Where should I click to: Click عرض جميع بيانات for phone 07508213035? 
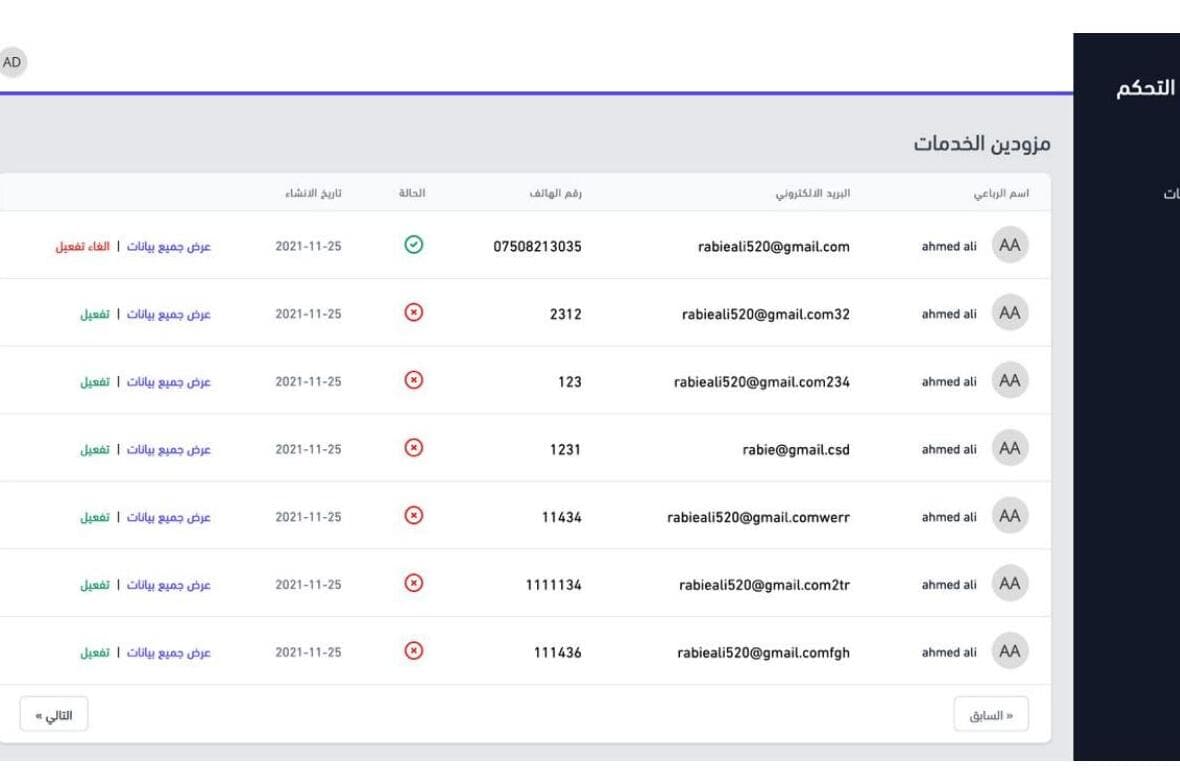169,246
